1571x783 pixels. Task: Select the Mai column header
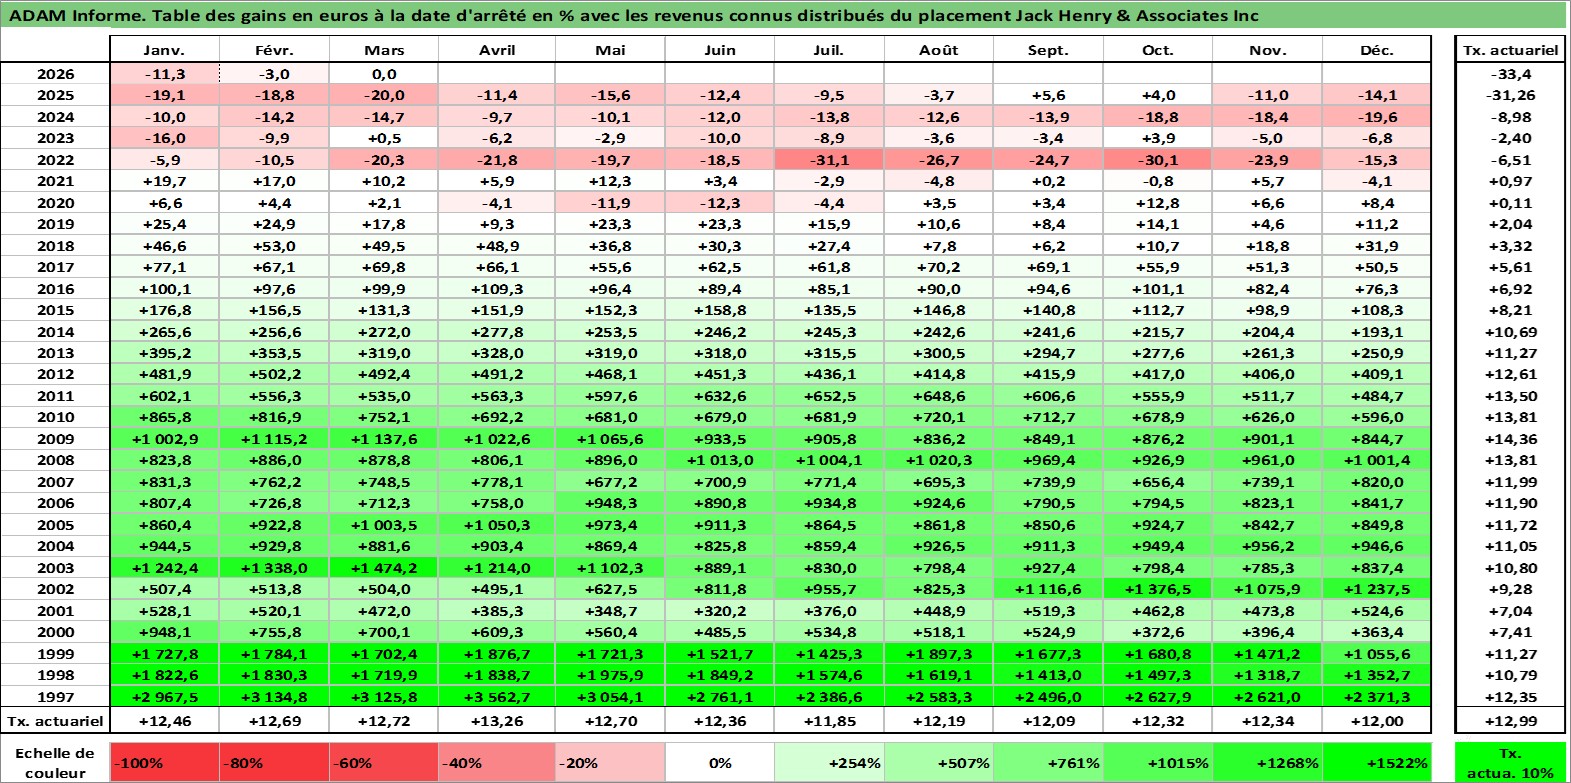(x=610, y=50)
